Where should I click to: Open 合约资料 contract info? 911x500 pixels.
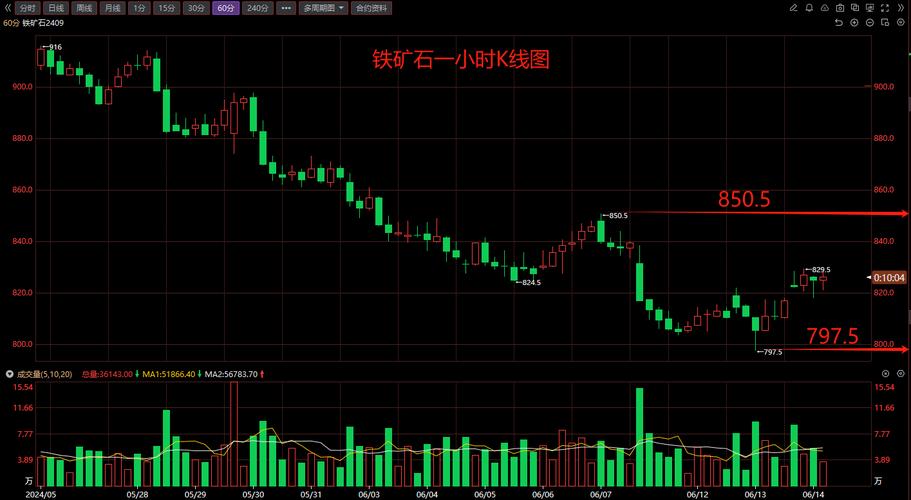[372, 8]
